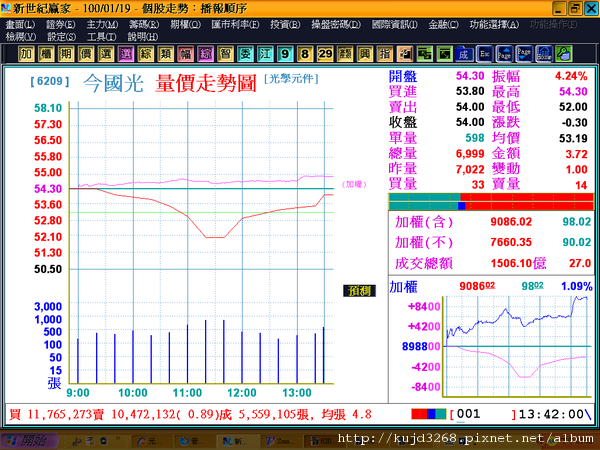This screenshot has height=450, width=600.
Task: Open the 期權(O) menu
Action: point(185,25)
